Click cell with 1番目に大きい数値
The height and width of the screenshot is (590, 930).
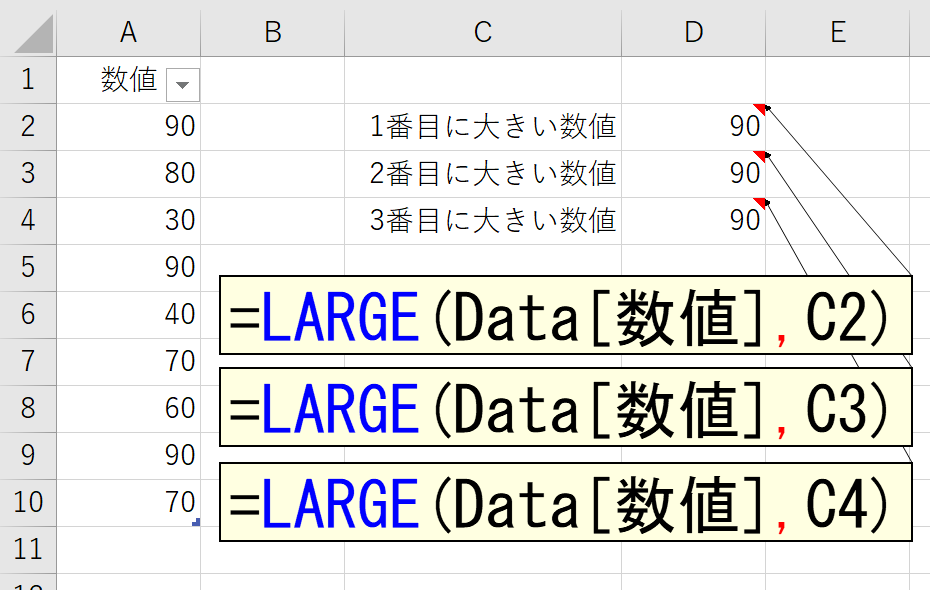click(x=483, y=127)
